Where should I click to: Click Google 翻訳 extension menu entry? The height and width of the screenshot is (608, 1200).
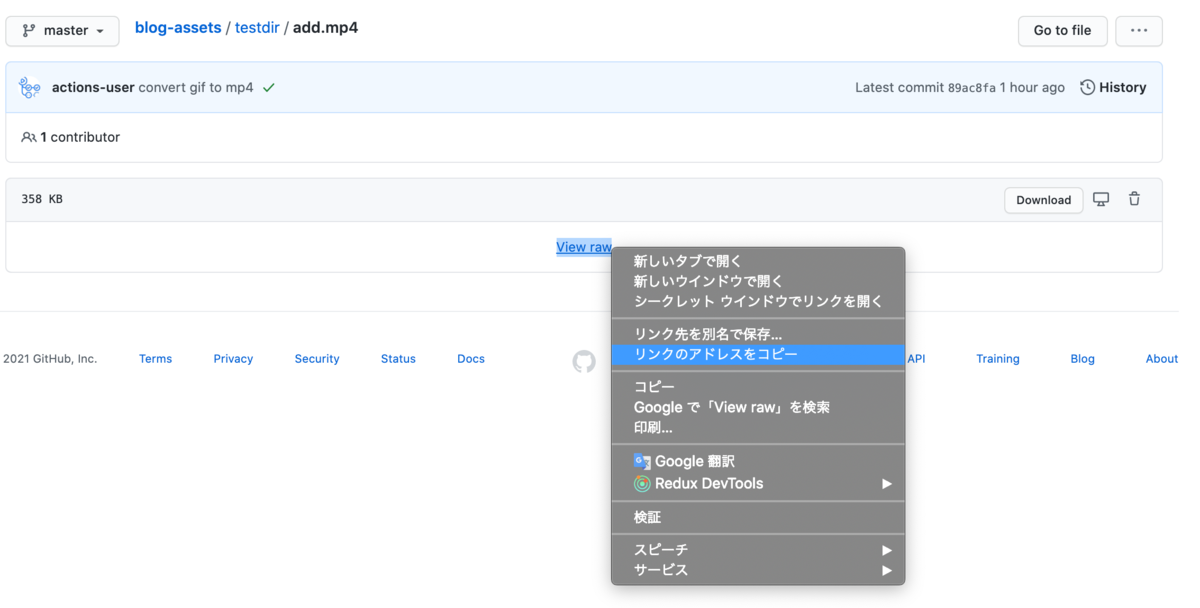pos(758,461)
